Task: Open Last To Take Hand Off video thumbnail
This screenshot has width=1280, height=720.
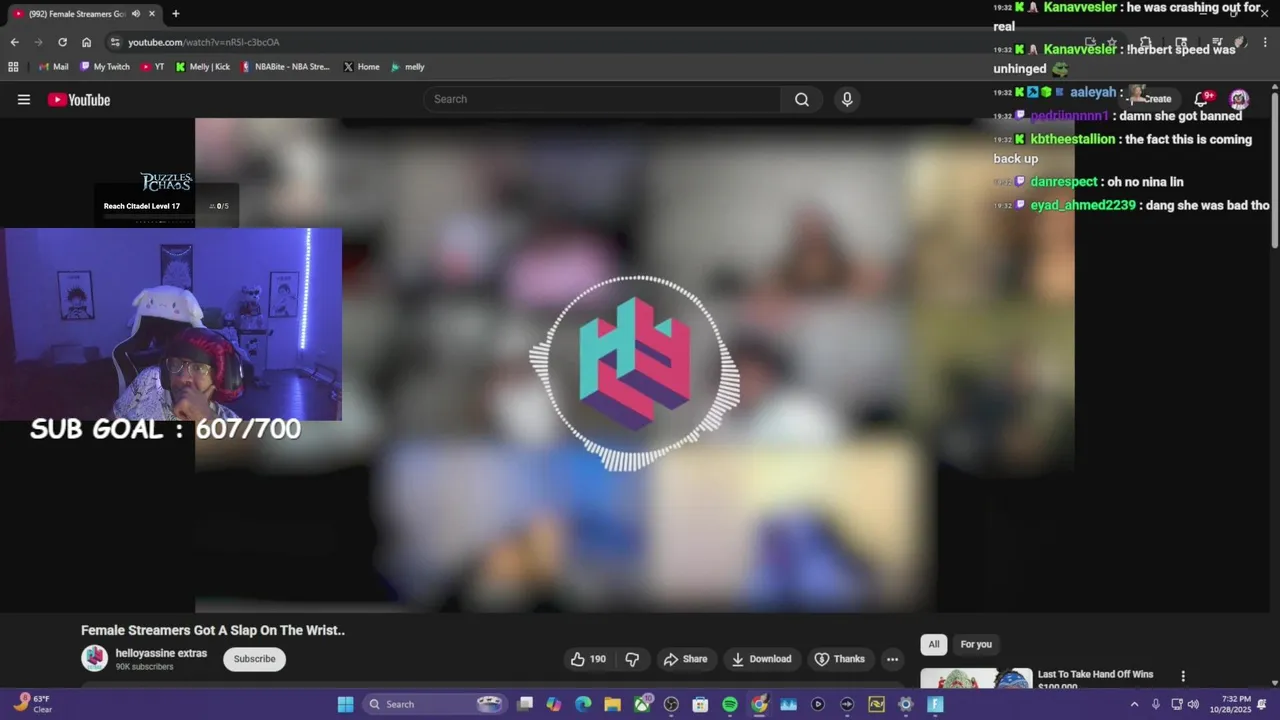Action: [x=975, y=679]
